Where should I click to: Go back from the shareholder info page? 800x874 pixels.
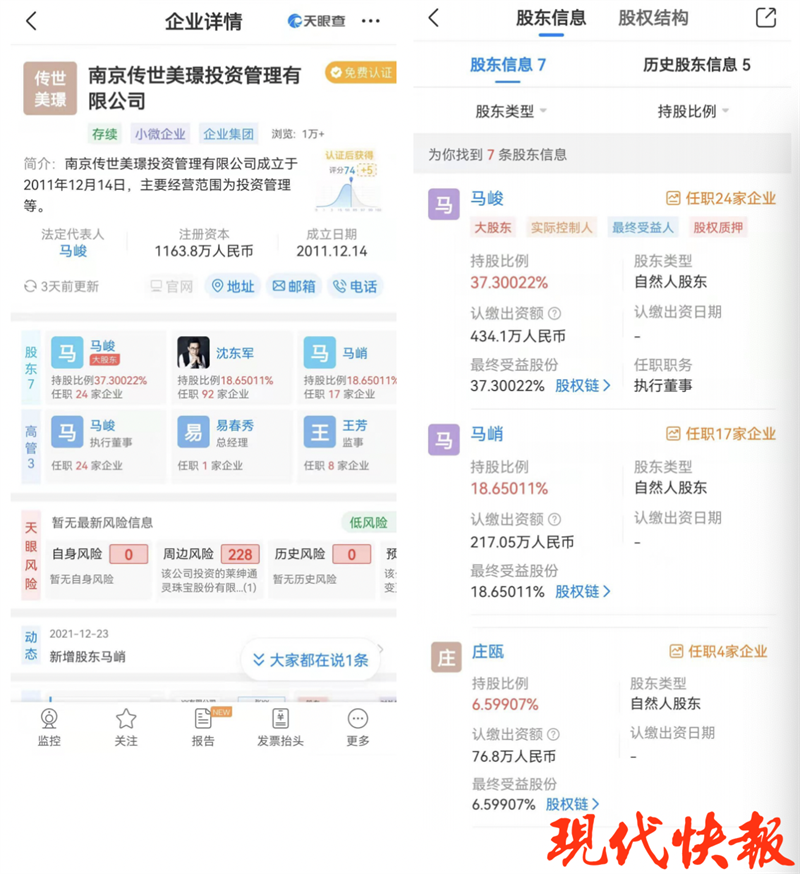tap(434, 18)
